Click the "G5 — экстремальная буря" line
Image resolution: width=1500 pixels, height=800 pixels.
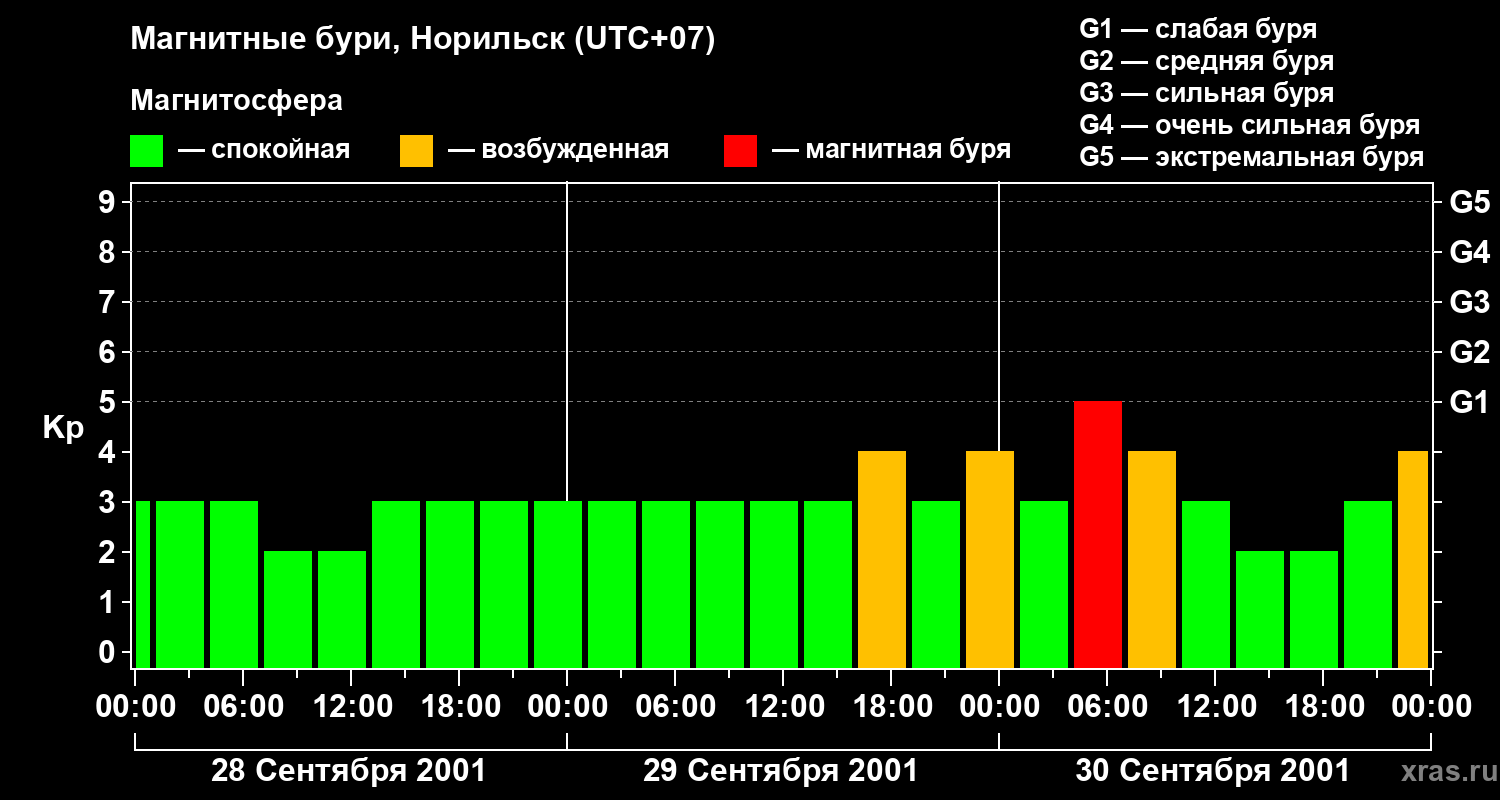pos(1252,157)
